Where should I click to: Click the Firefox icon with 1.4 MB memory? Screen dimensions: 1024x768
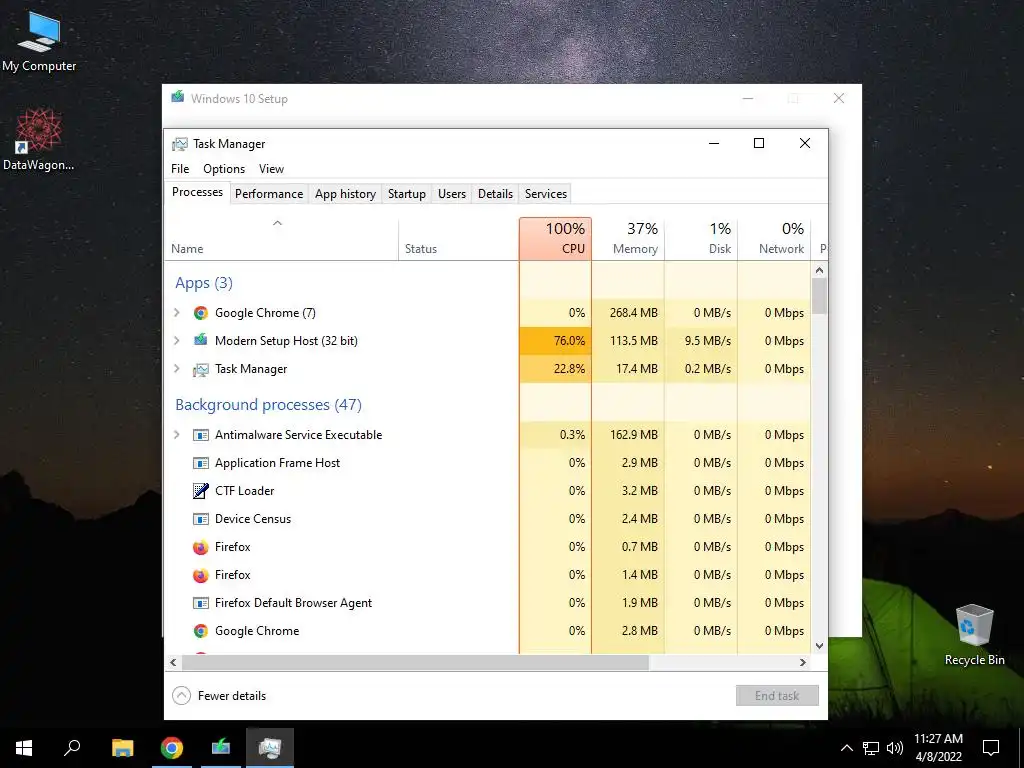(200, 575)
